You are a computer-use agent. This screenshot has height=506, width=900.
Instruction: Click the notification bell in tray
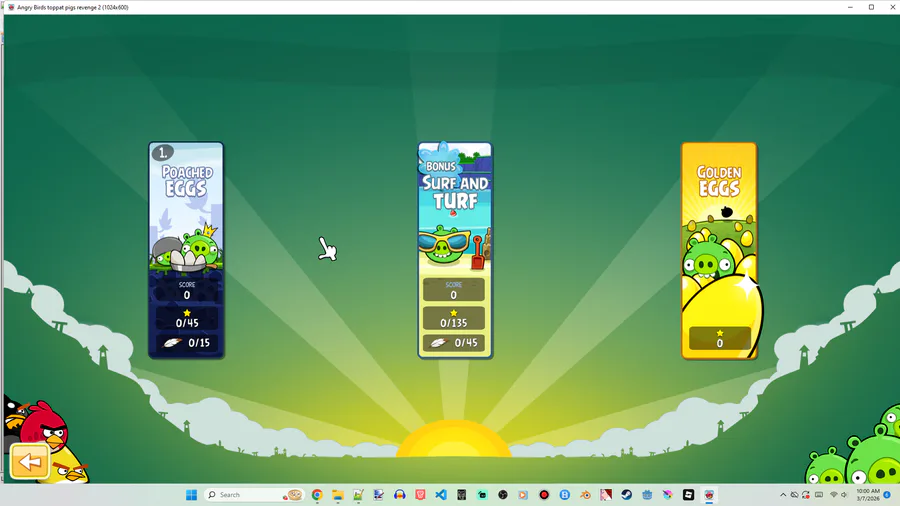pyautogui.click(x=887, y=495)
